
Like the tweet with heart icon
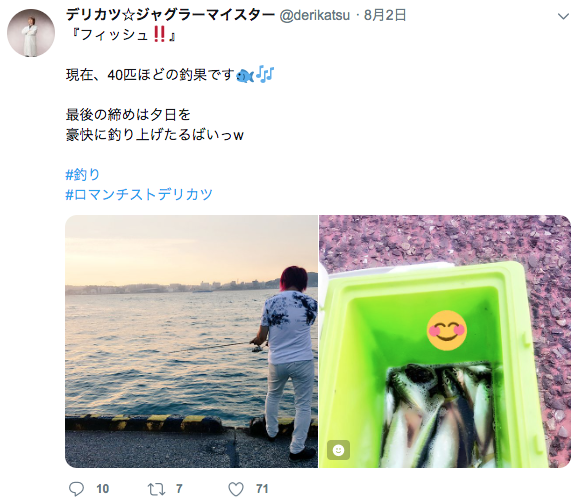point(236,489)
